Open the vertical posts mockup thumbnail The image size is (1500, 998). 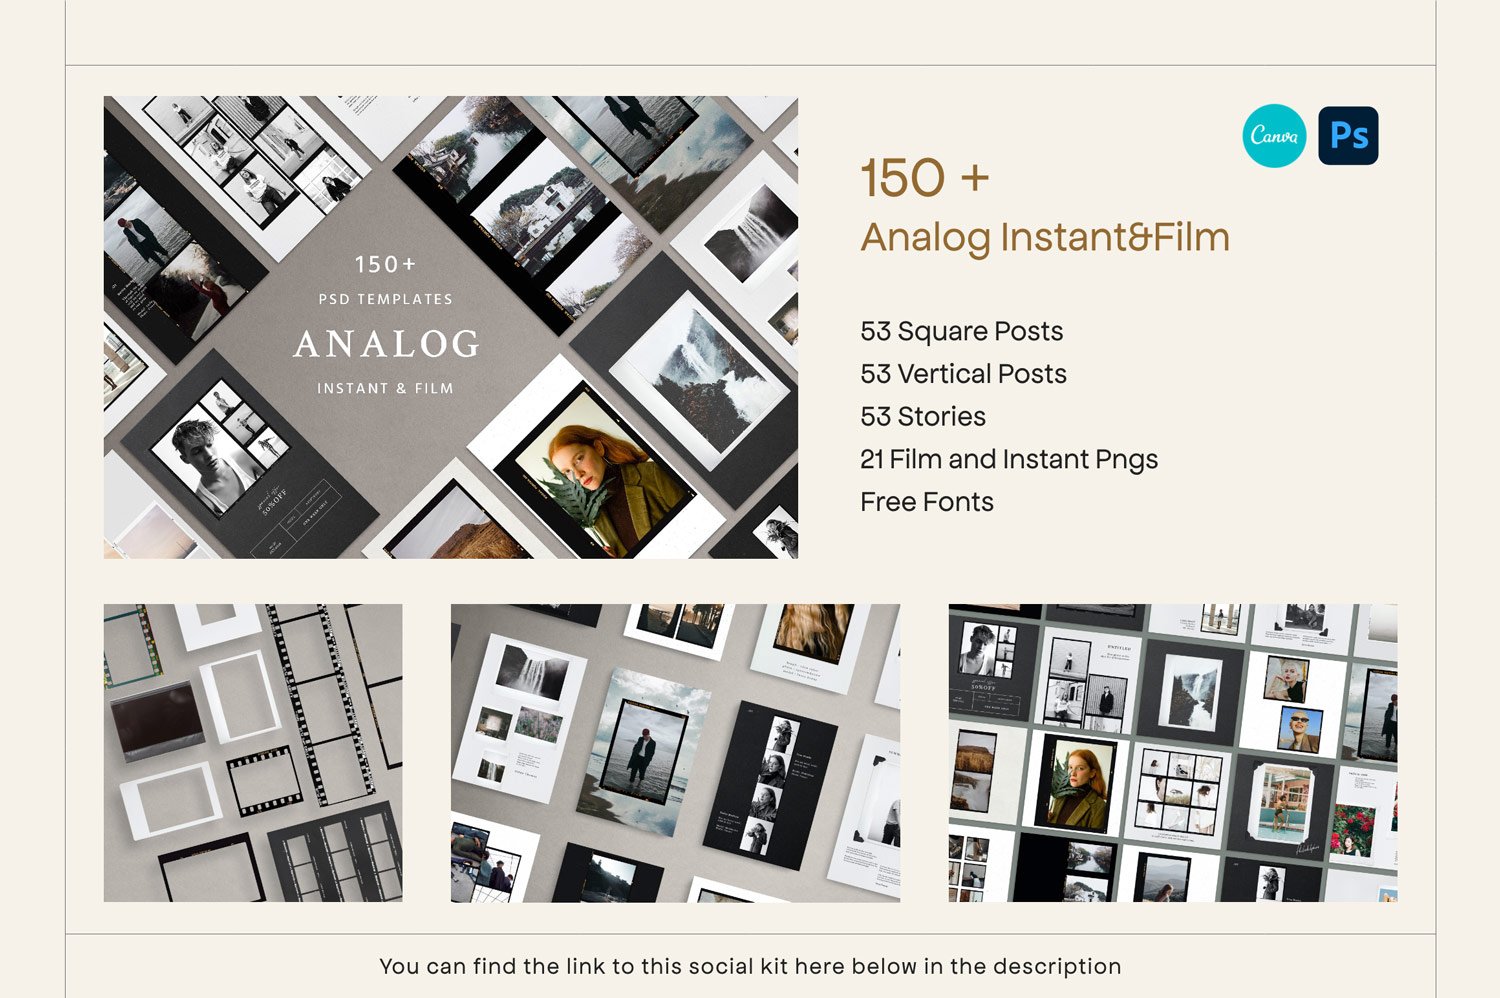coord(675,753)
